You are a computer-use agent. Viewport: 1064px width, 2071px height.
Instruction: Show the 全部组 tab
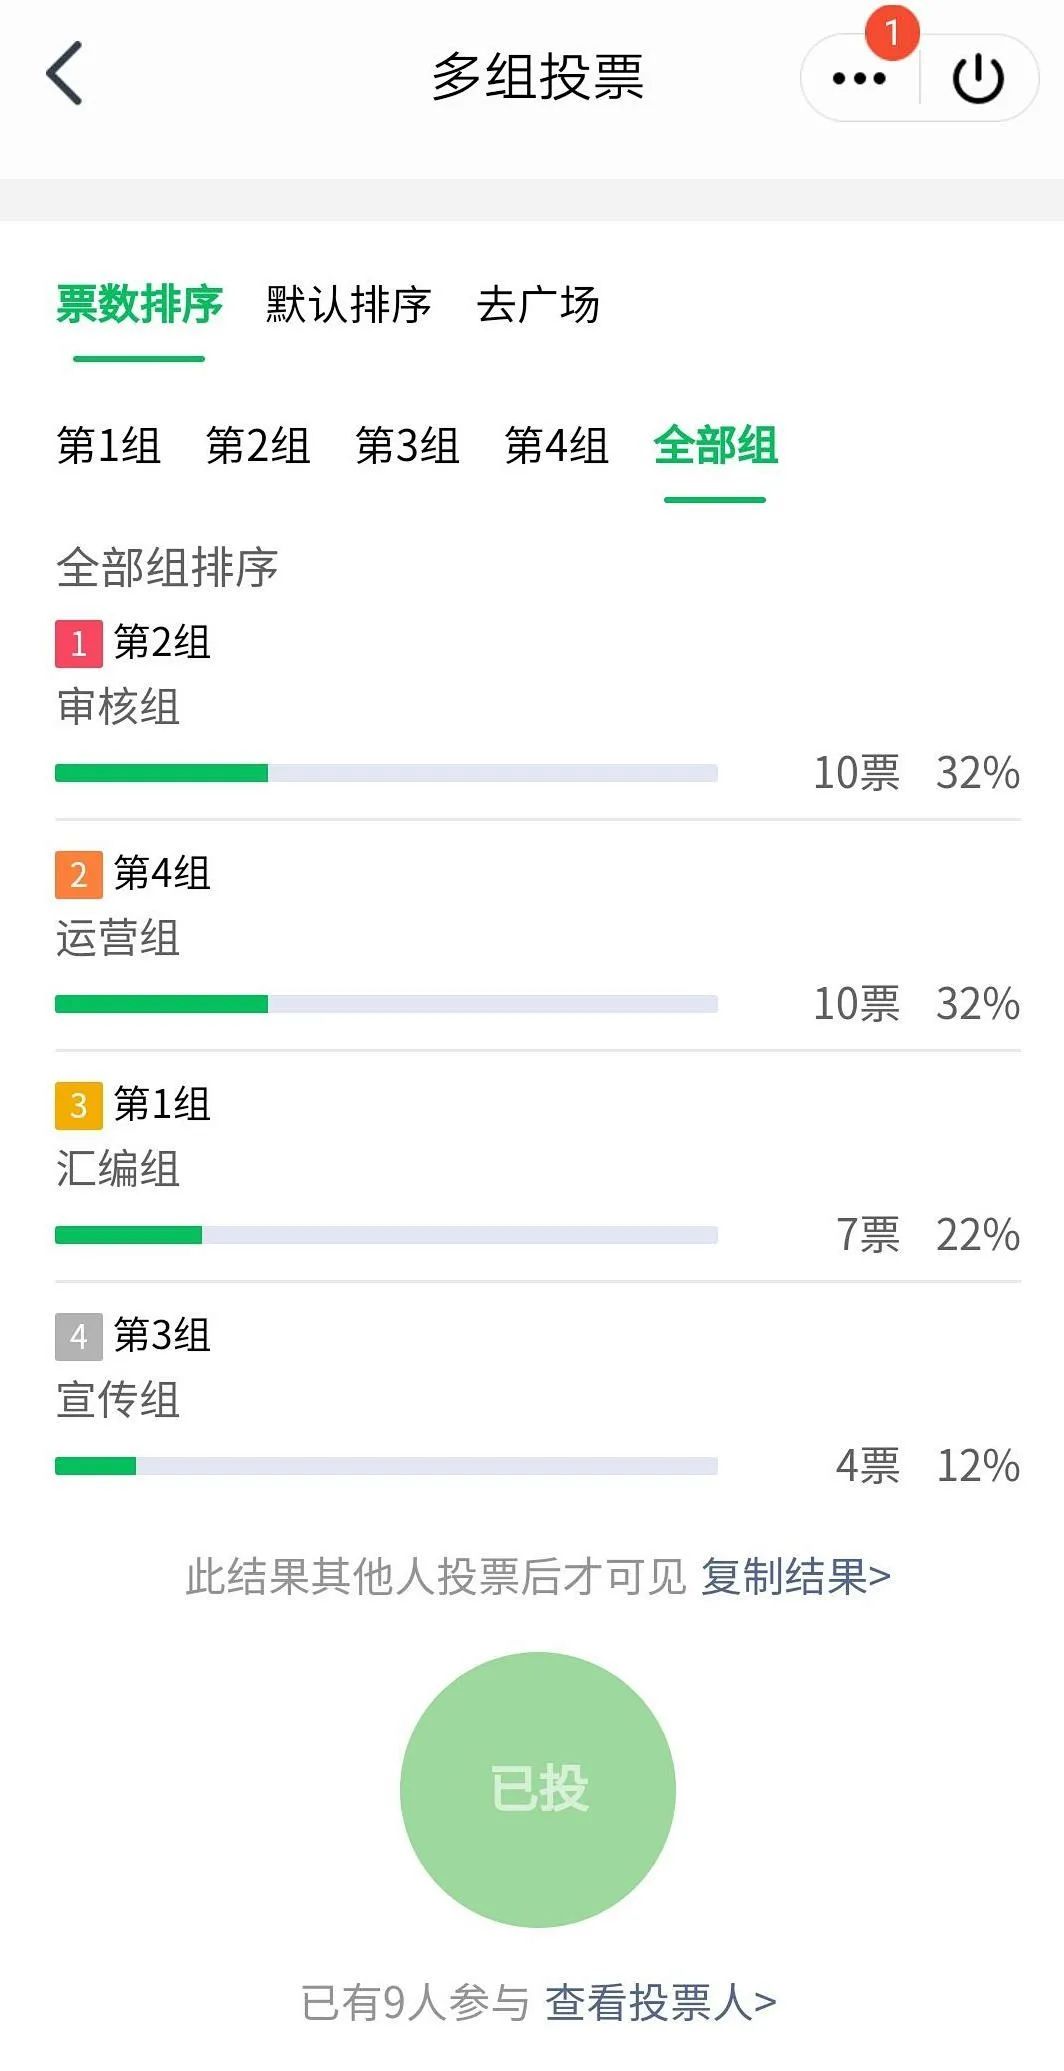tap(715, 446)
